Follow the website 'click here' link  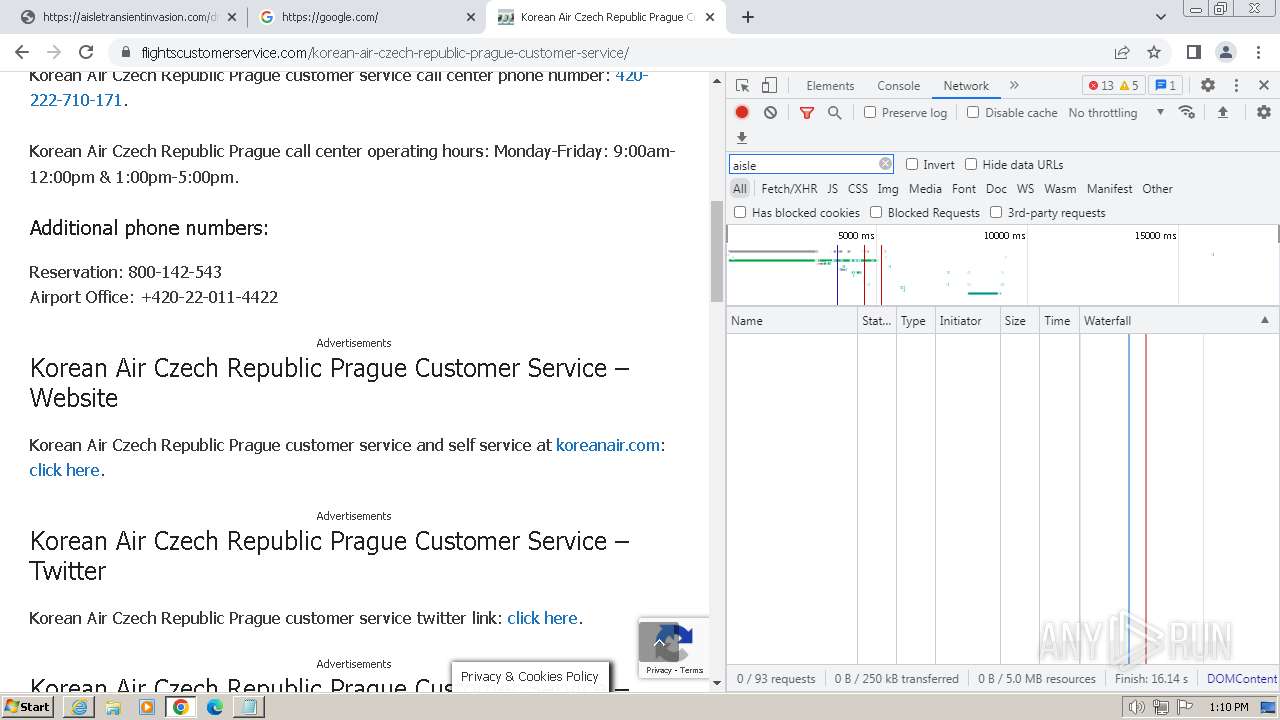[65, 470]
